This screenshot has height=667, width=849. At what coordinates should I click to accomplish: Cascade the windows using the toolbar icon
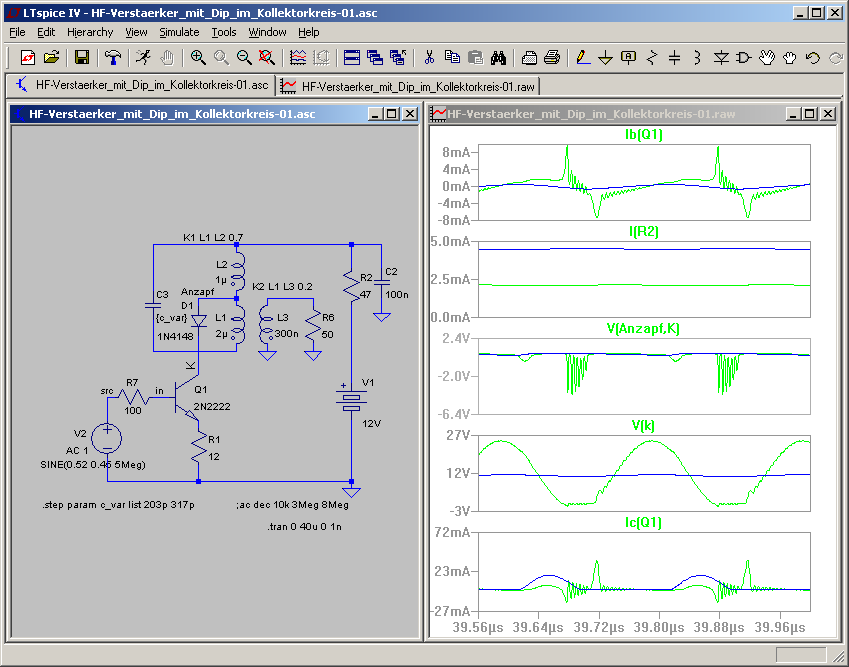click(375, 57)
